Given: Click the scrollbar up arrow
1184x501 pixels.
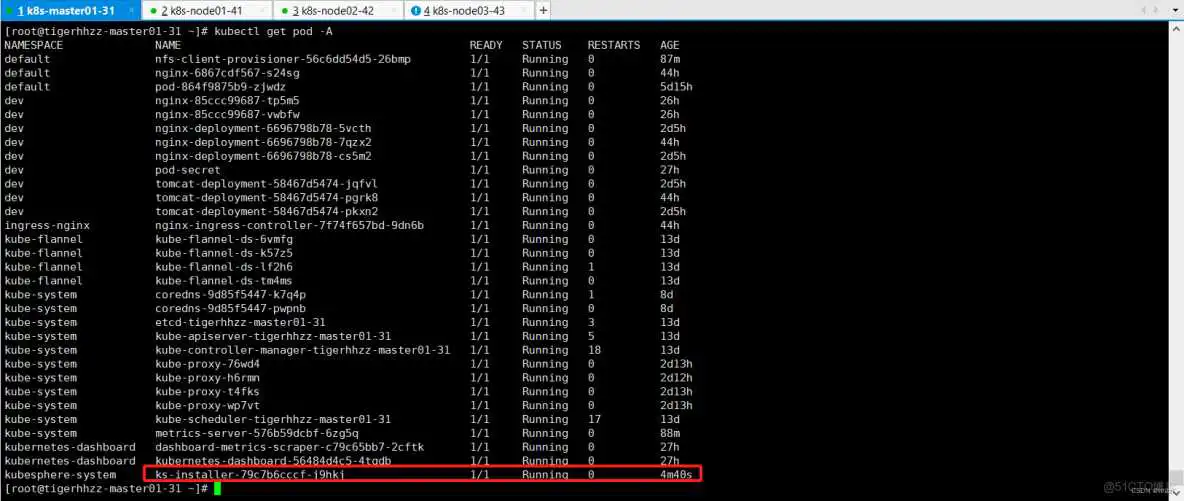Looking at the screenshot, I should pos(1176,28).
